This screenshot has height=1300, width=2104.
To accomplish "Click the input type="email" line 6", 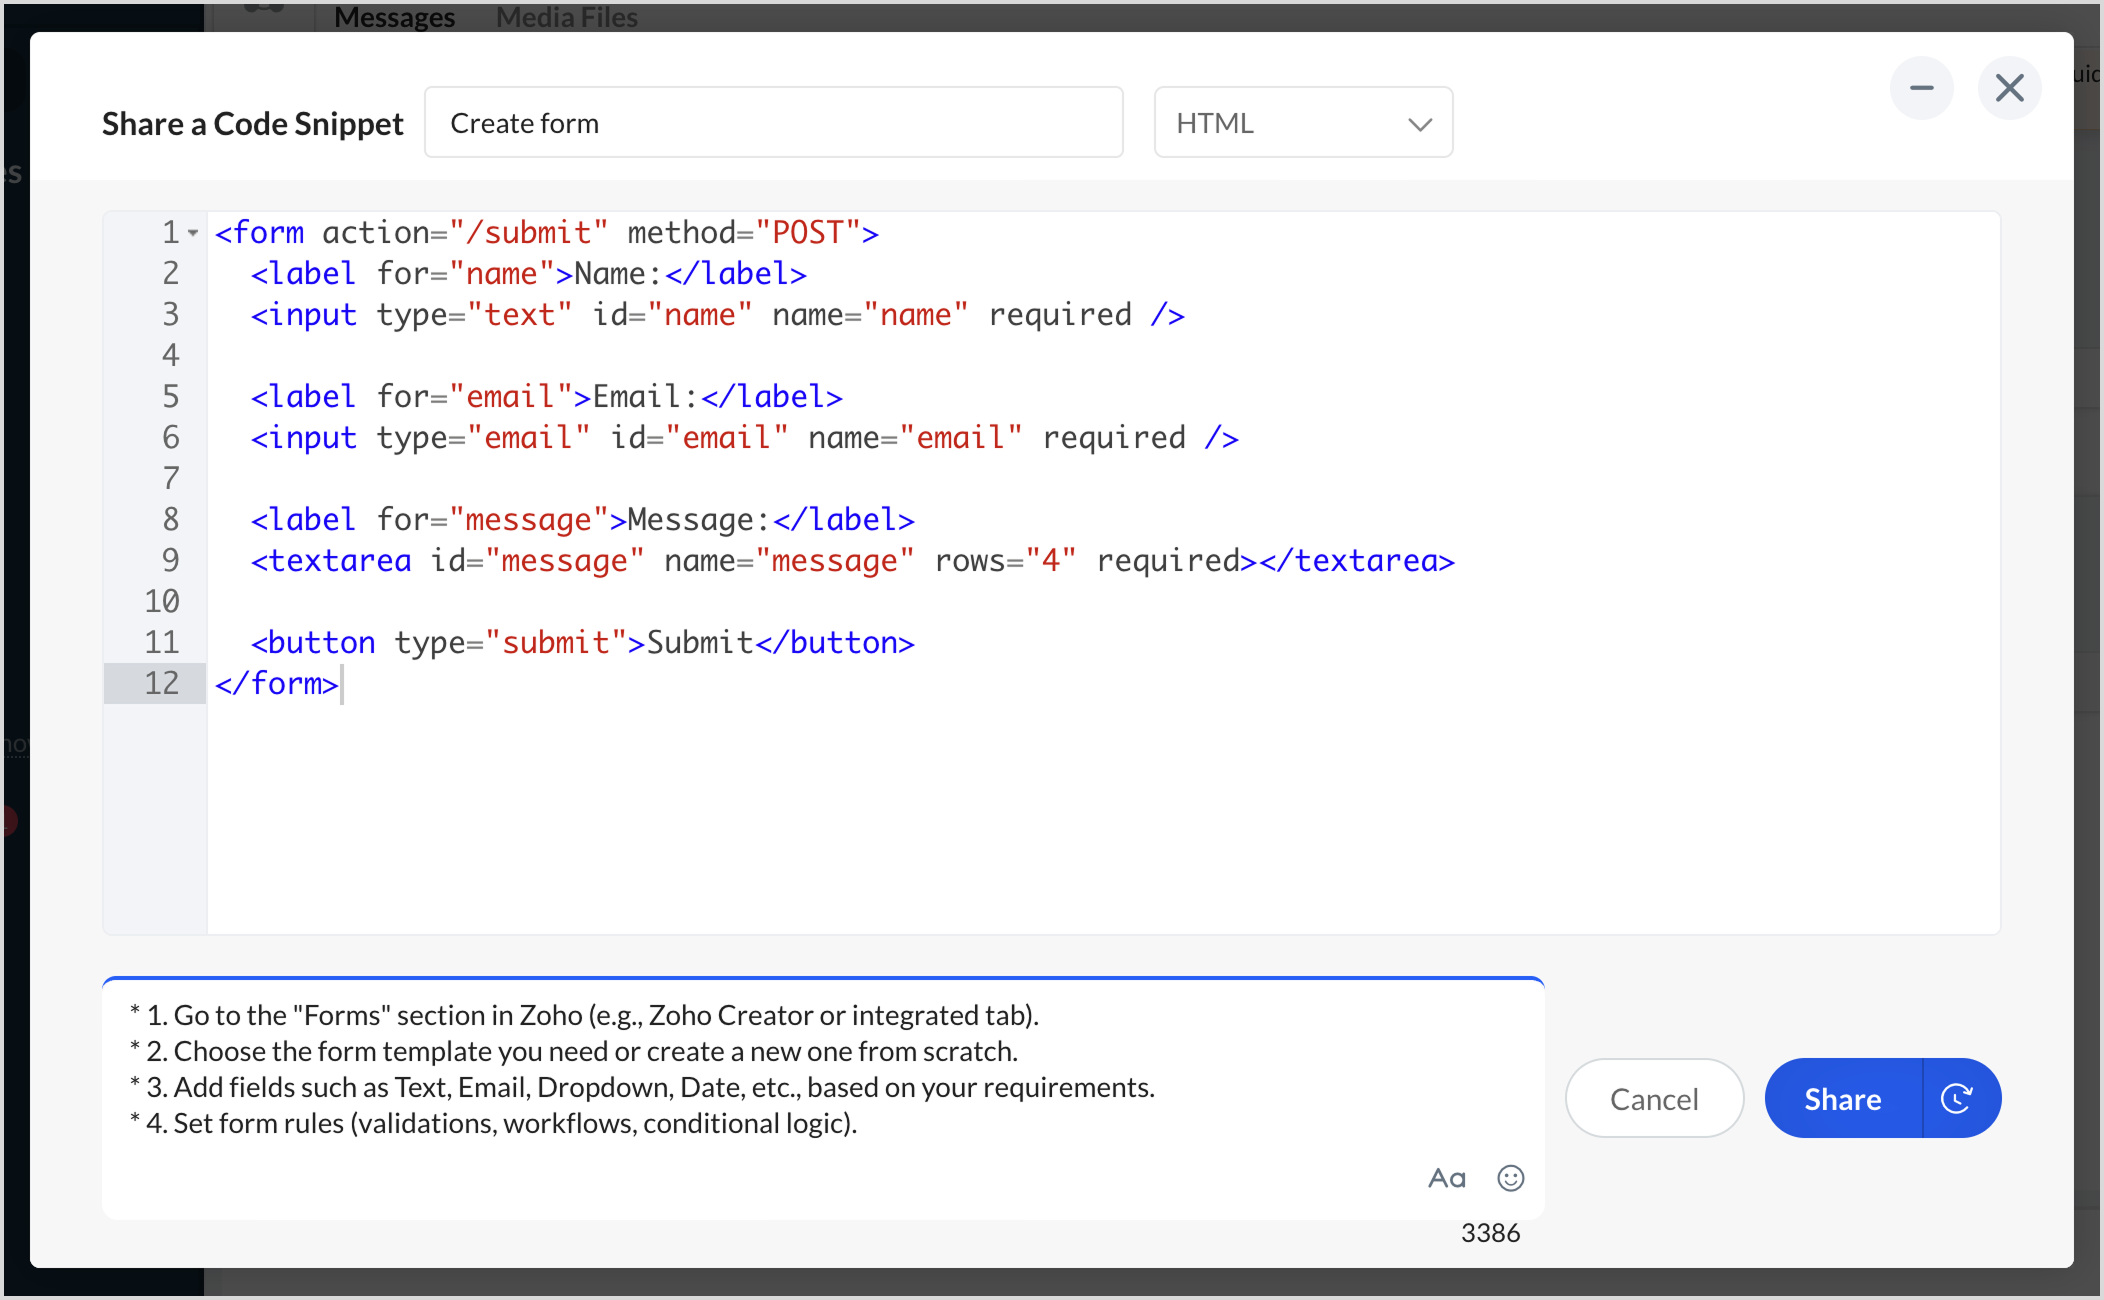I will (744, 438).
